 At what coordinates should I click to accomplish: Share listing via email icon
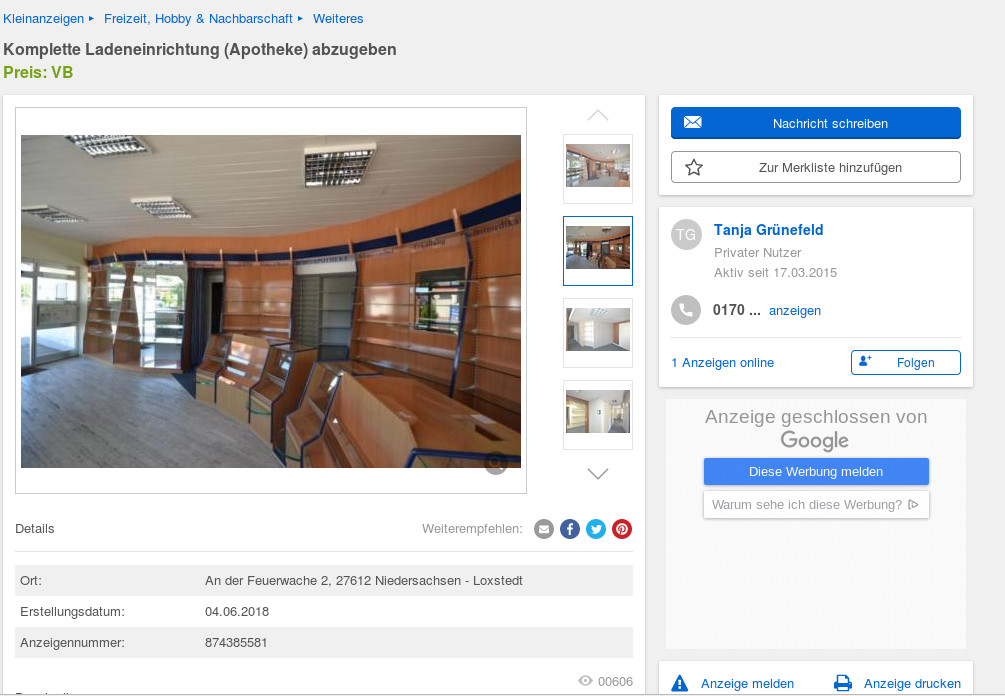[x=544, y=529]
